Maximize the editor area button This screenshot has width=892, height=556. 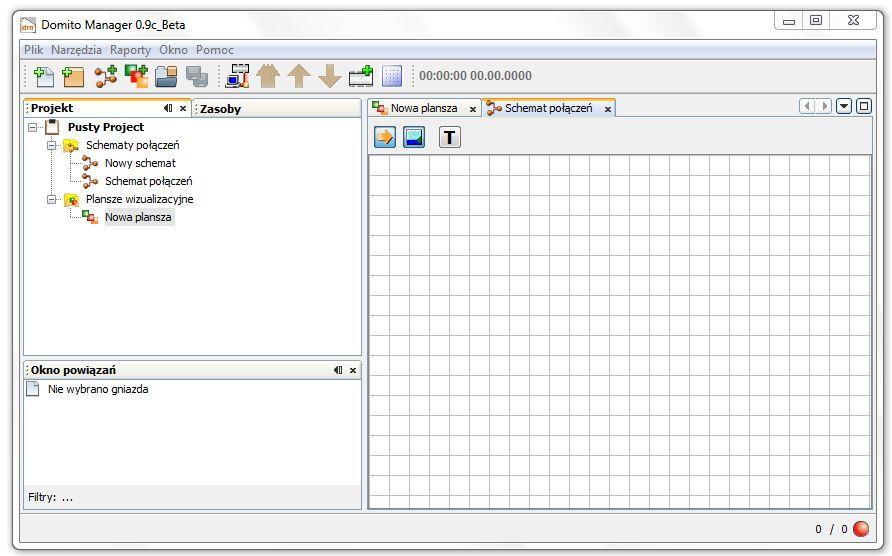pyautogui.click(x=864, y=106)
